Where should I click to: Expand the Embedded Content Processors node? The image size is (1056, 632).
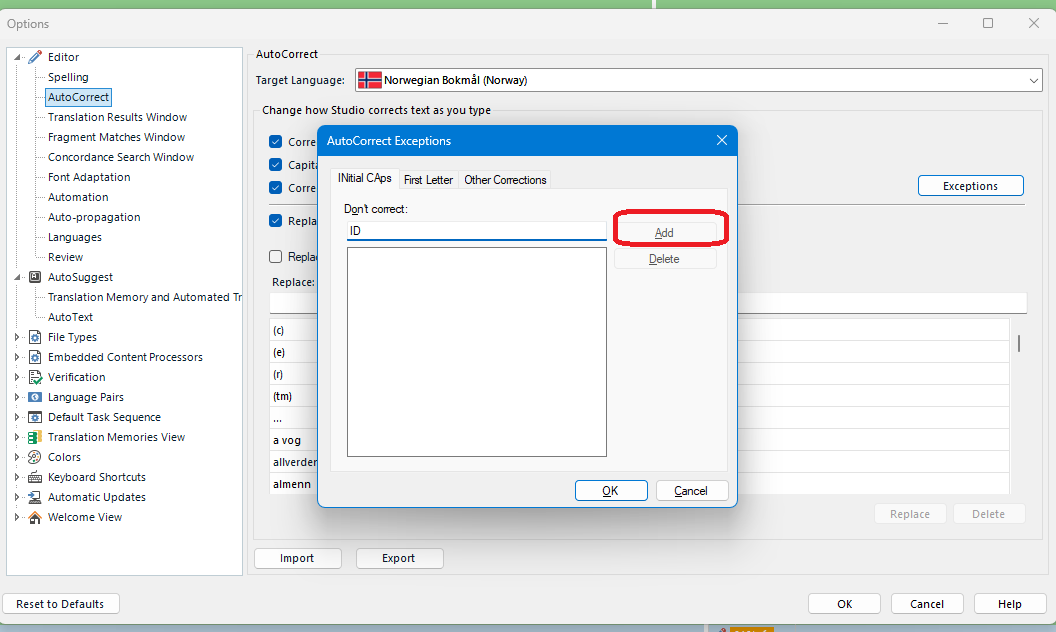[x=17, y=357]
